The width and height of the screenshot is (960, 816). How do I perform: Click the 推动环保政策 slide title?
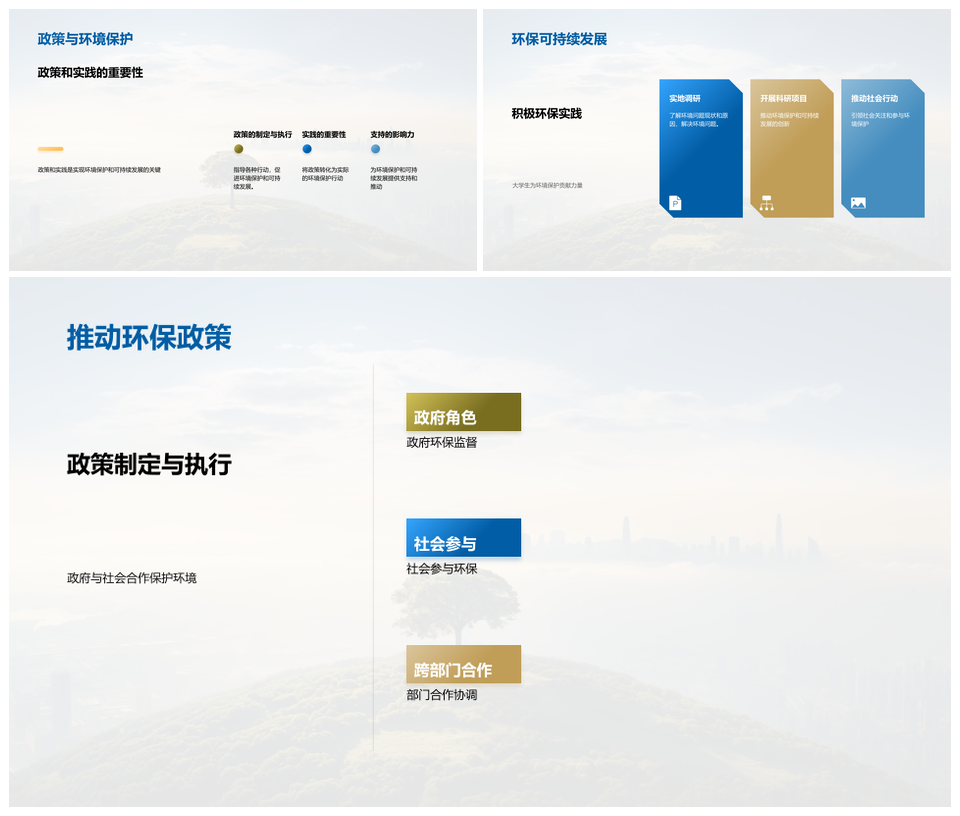[149, 338]
